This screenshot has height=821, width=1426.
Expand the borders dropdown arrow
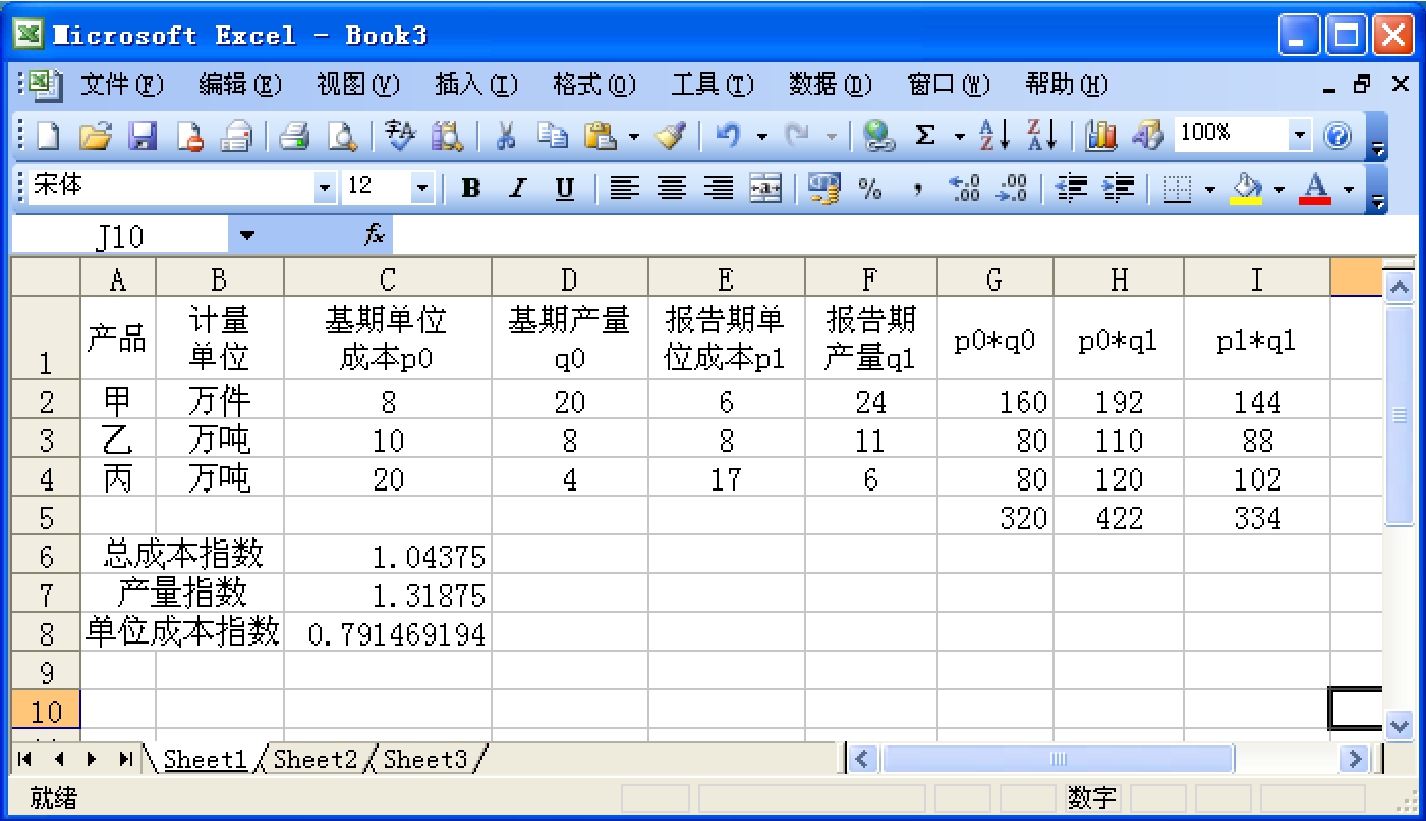pyautogui.click(x=1210, y=187)
